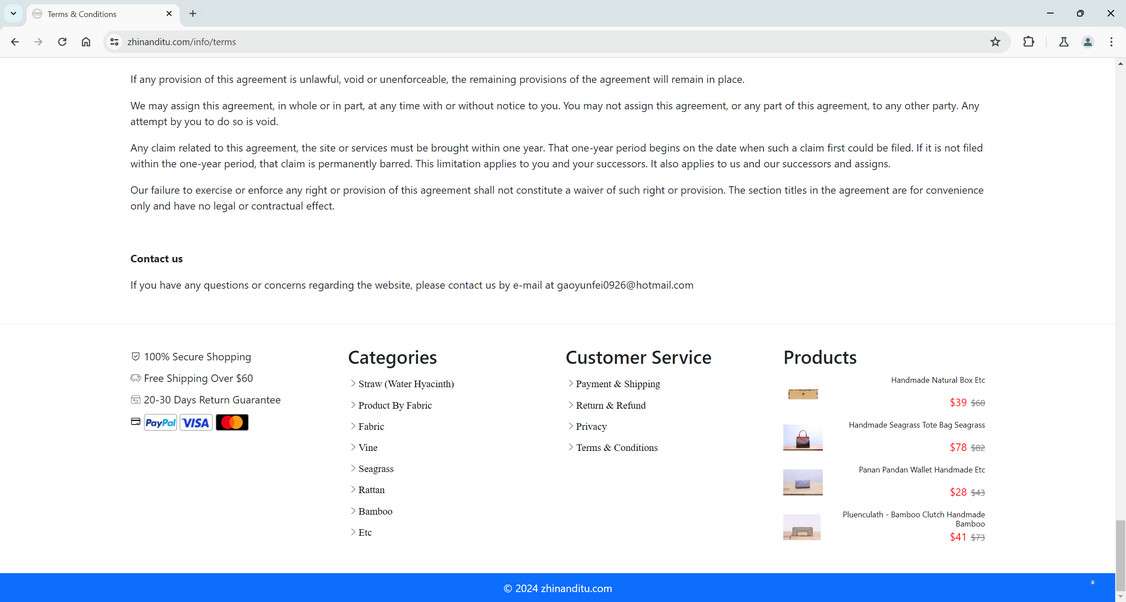The height and width of the screenshot is (602, 1126).
Task: Expand the Seagrass category chevron
Action: tap(353, 468)
